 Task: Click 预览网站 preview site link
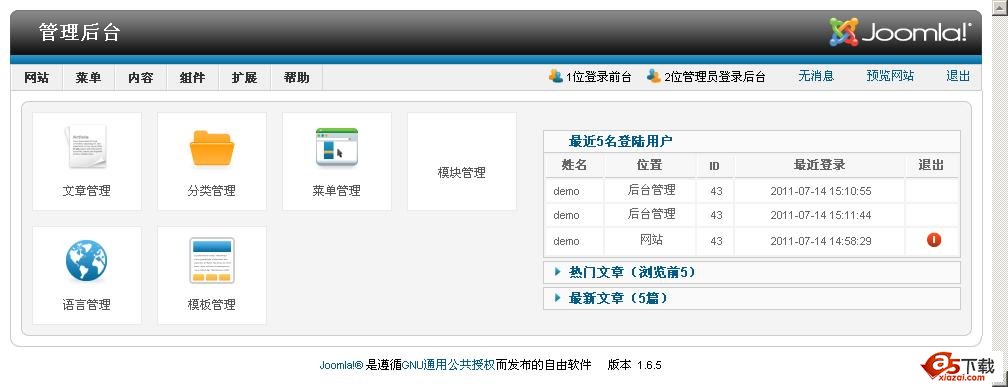point(890,76)
